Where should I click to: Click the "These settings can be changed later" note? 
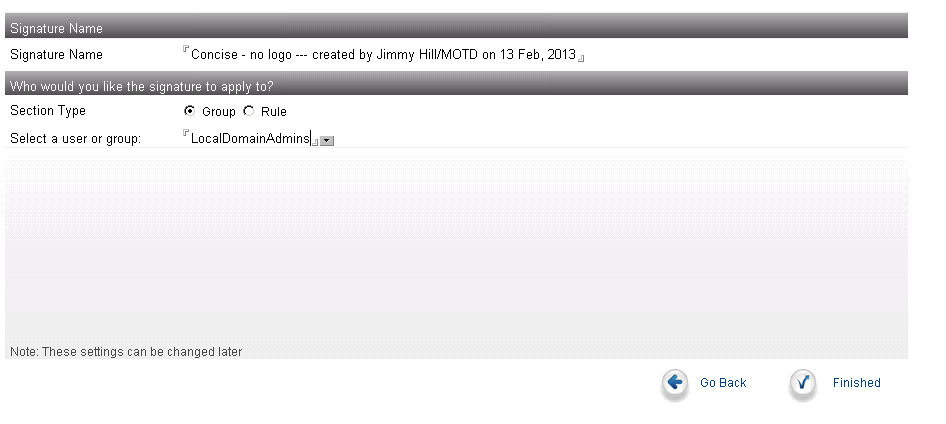(126, 352)
